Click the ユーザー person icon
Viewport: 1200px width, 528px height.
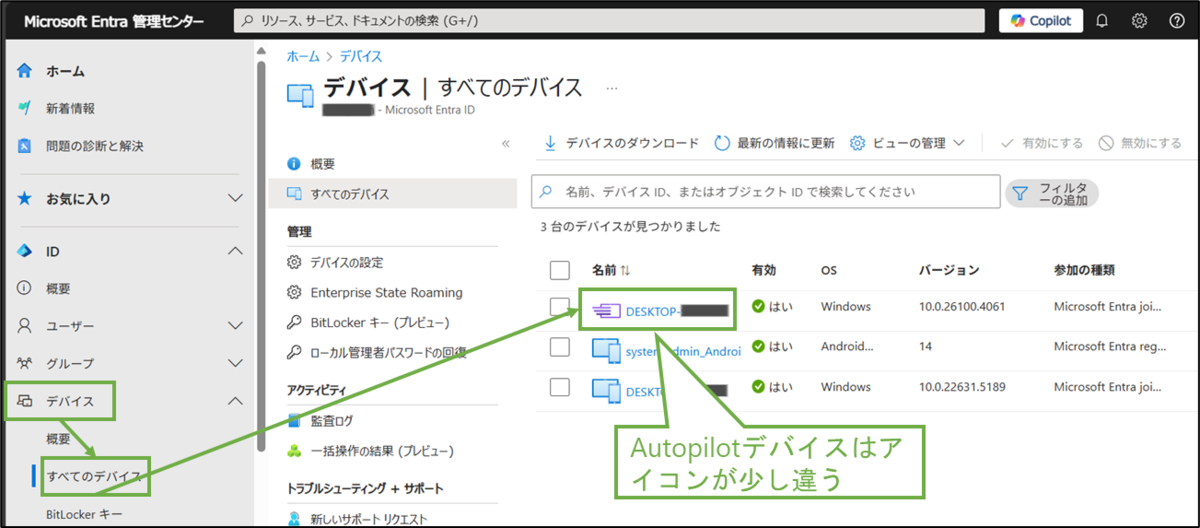(25, 325)
